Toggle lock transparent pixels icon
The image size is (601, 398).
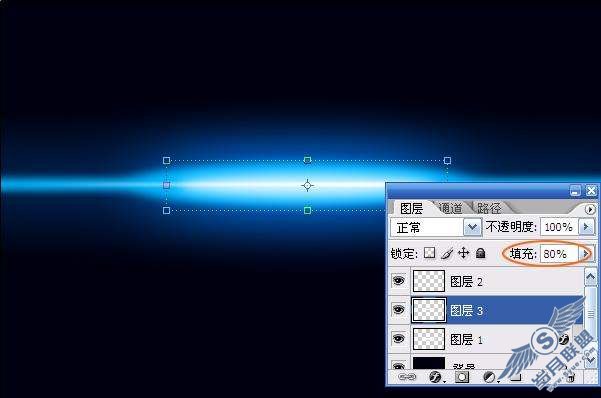point(430,253)
